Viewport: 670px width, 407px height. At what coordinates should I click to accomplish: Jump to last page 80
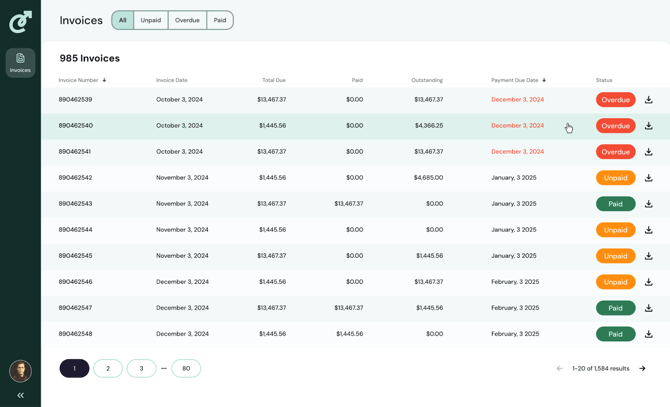(x=186, y=368)
